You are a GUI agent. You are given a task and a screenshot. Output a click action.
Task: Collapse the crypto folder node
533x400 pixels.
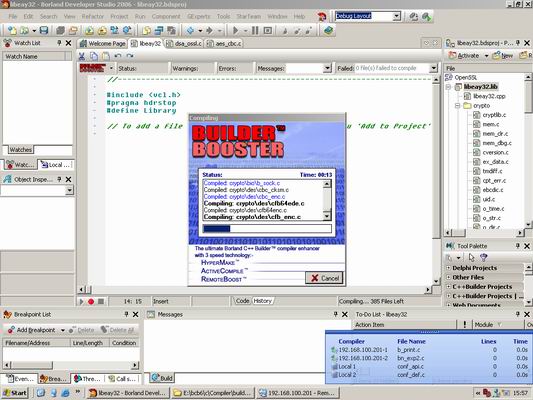[458, 106]
